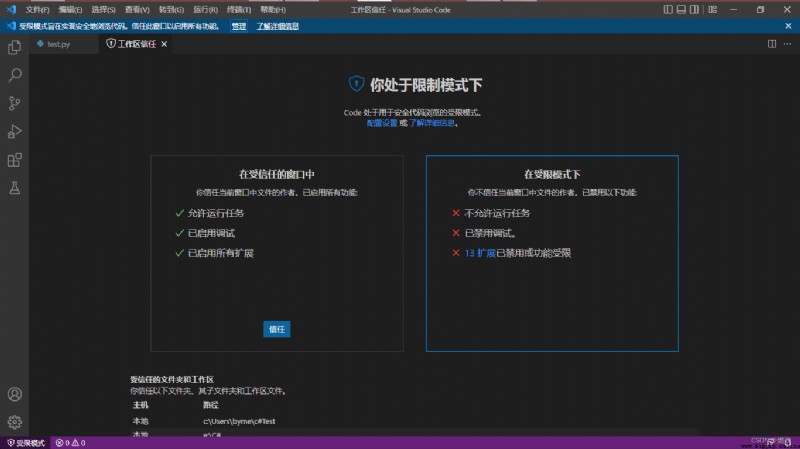Image resolution: width=800 pixels, height=449 pixels.
Task: Toggle primary side bar layout icon
Action: (x=668, y=9)
